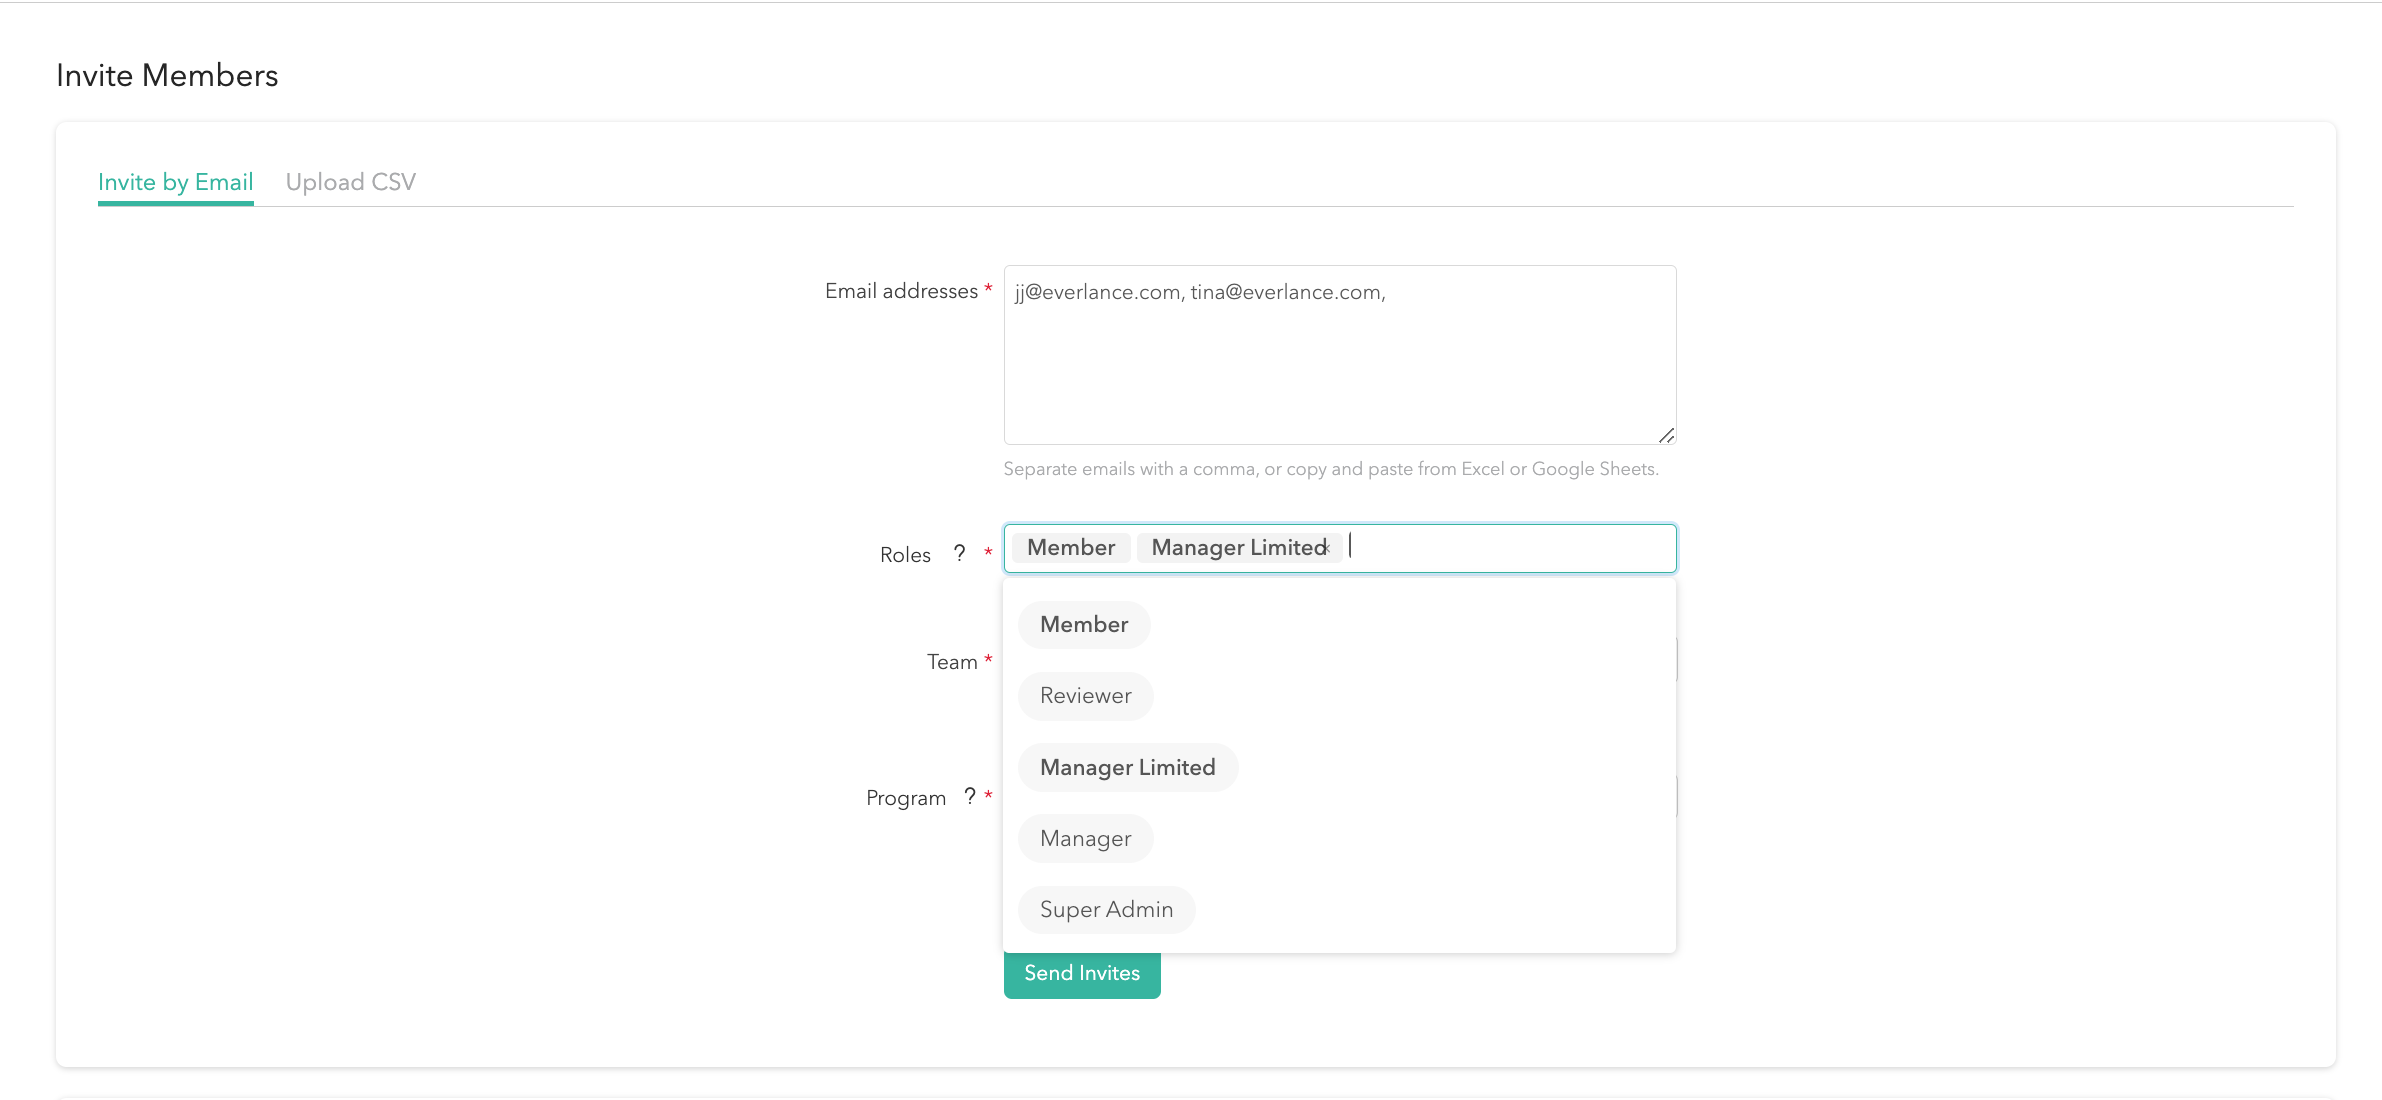
Task: Remove the Manager Limited tag from Roles
Action: click(1327, 548)
